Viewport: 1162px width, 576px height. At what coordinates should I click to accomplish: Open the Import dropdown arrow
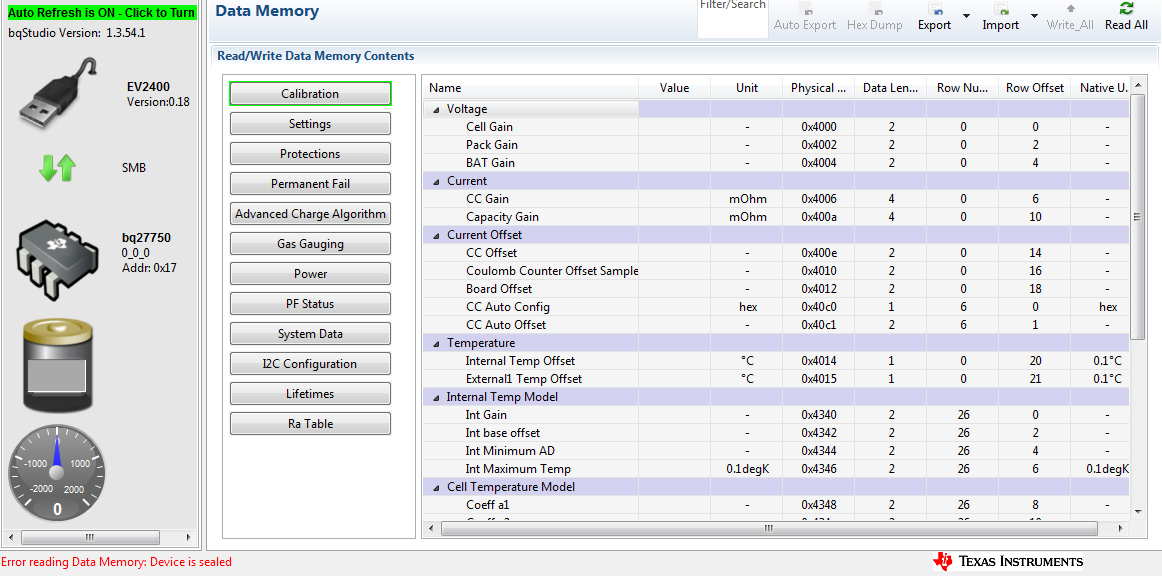point(1034,16)
